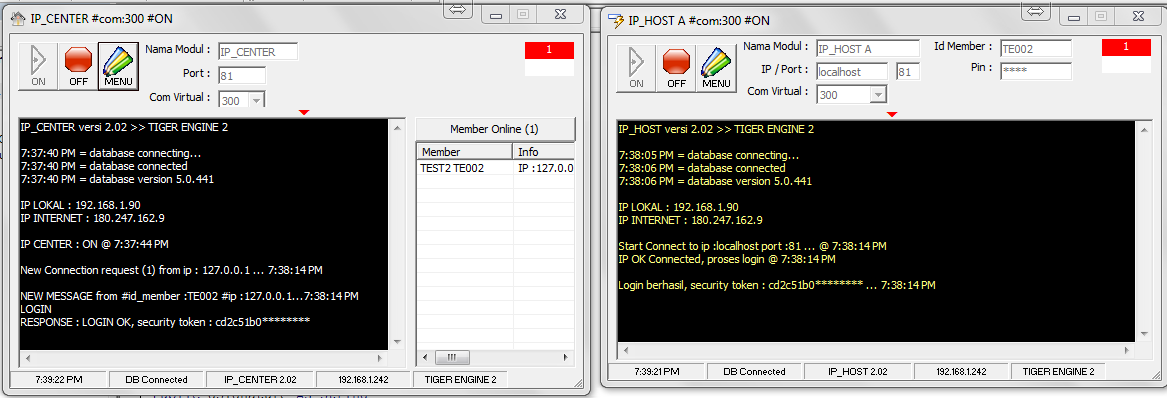Click scroll down arrow in IP_CENTER log
This screenshot has height=398, width=1167.
397,342
